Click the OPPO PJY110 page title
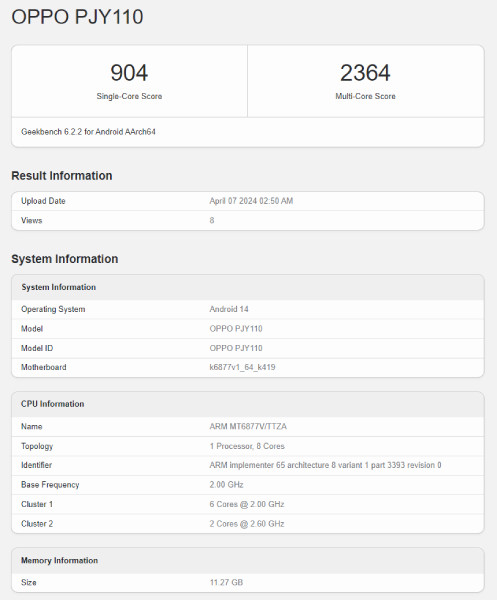Screen dimensions: 497x600 pos(77,17)
